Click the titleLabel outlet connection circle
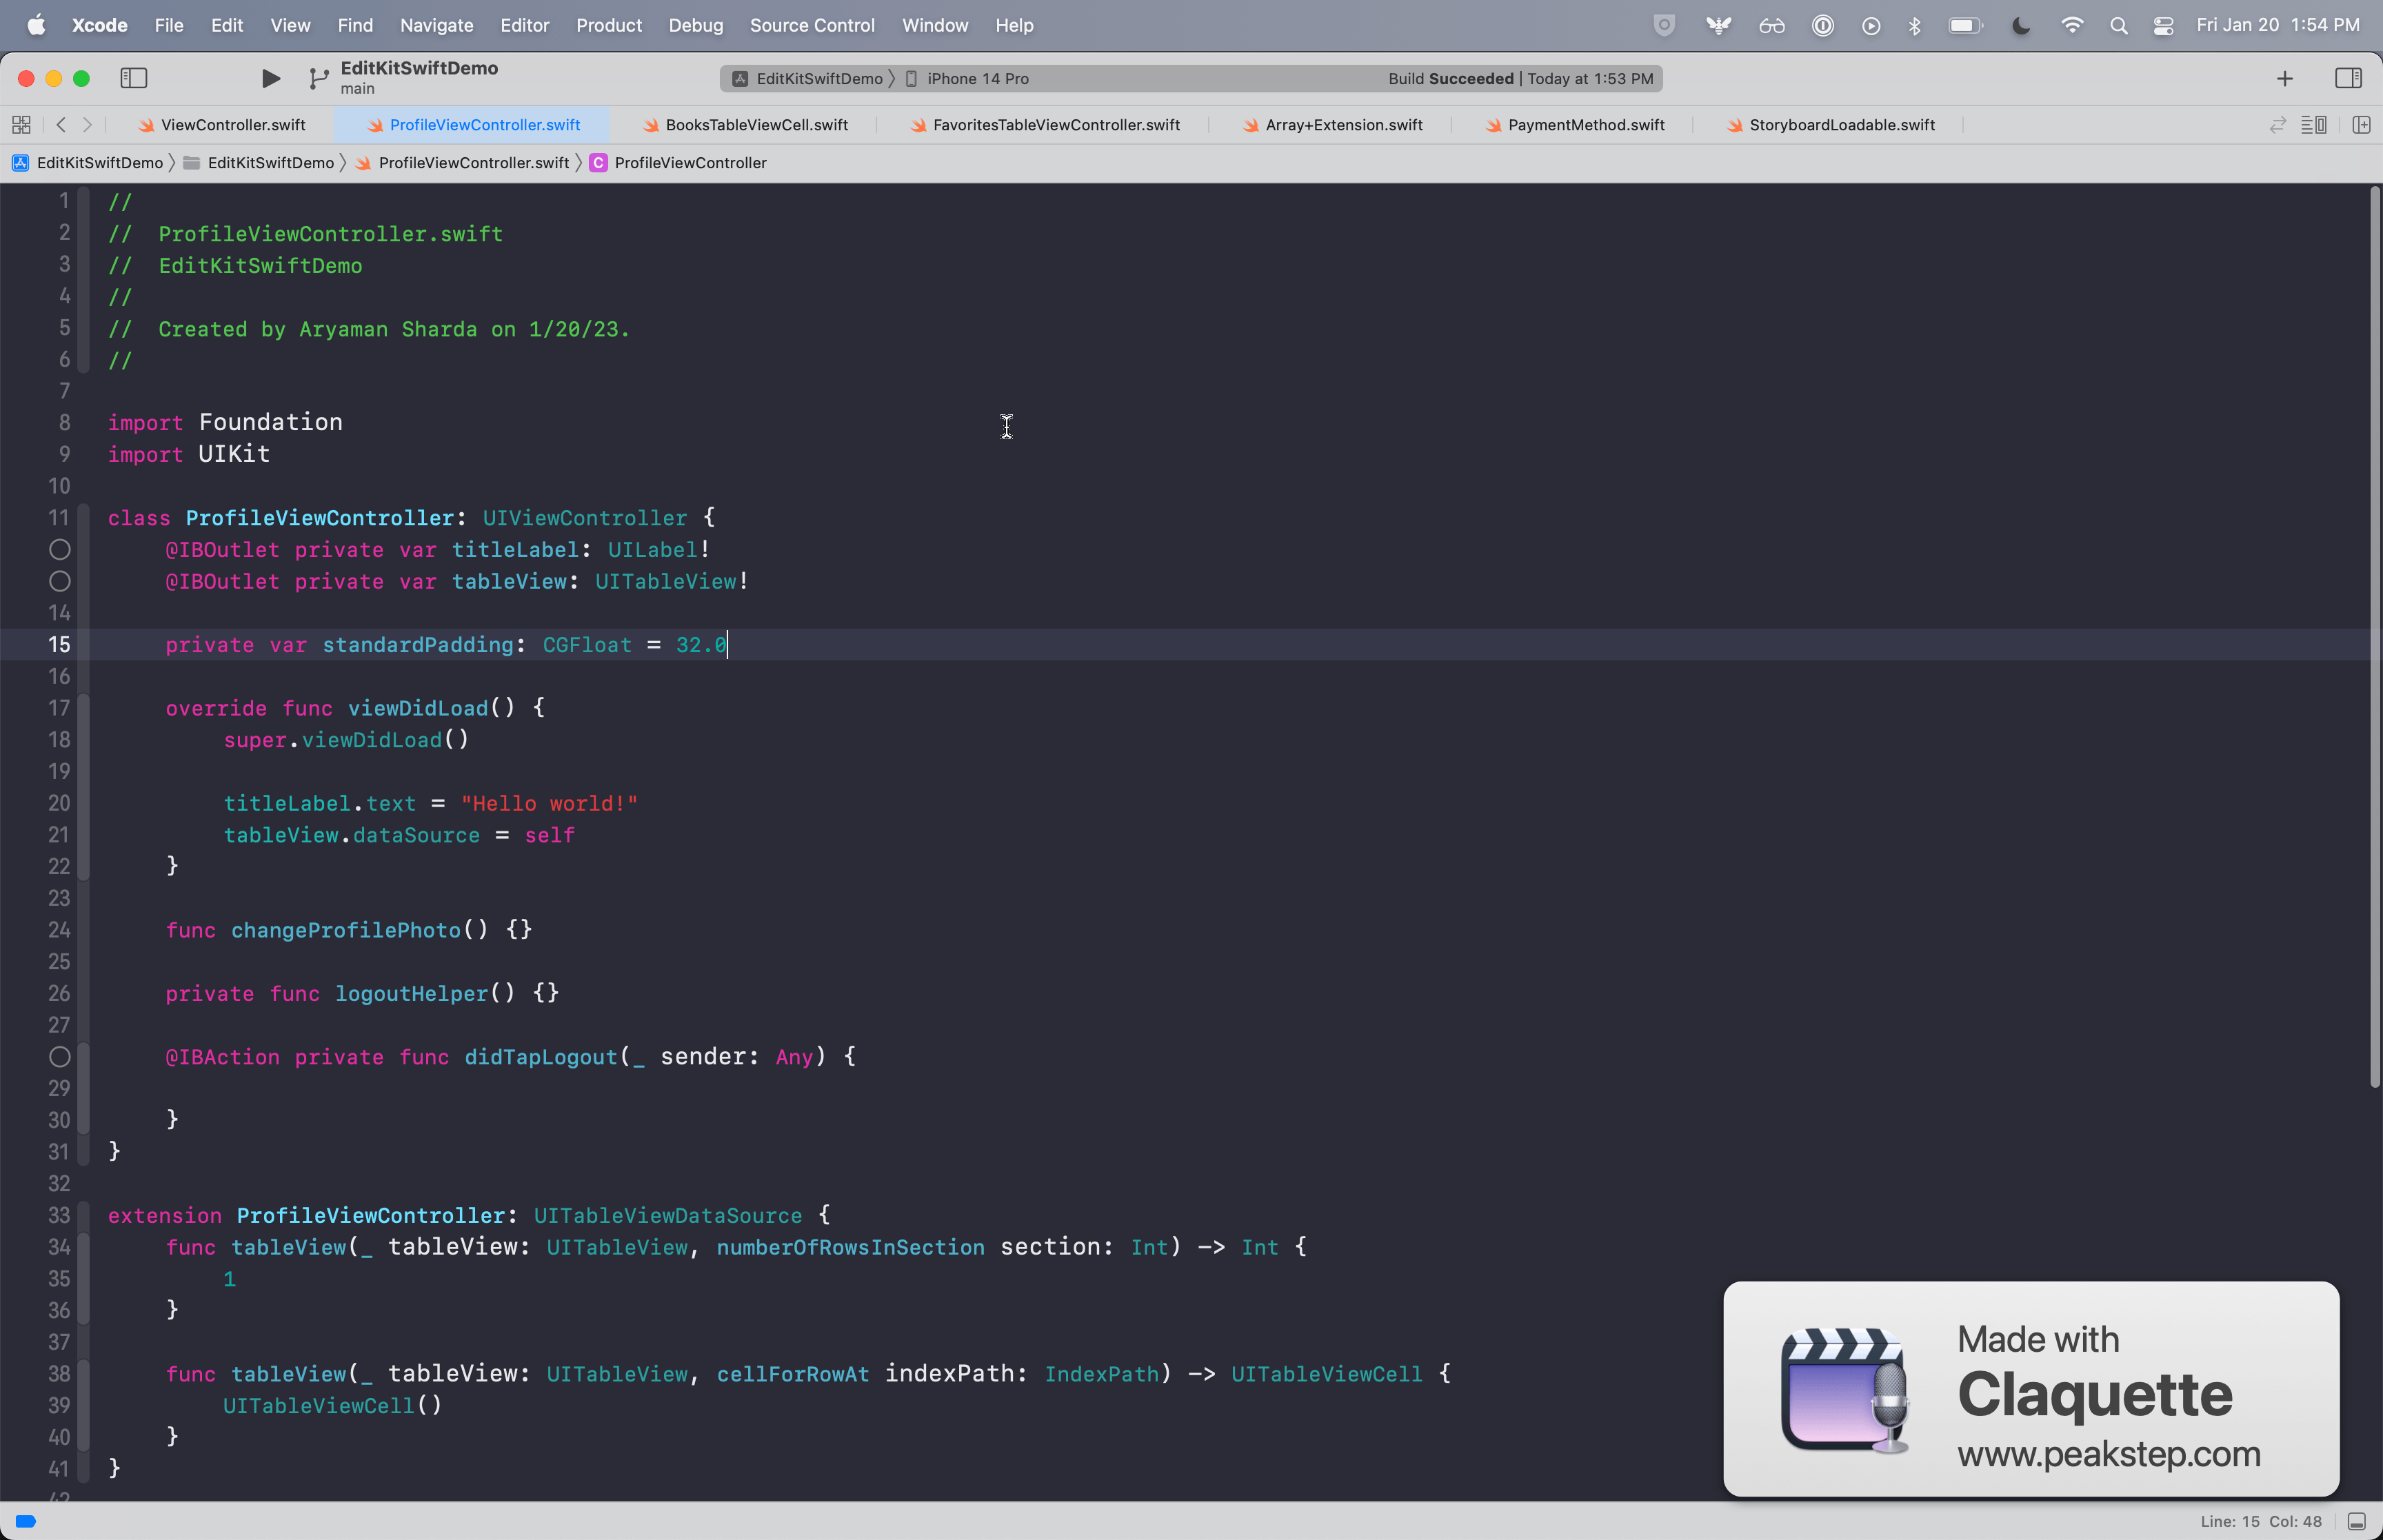The image size is (2383, 1540). (60, 550)
